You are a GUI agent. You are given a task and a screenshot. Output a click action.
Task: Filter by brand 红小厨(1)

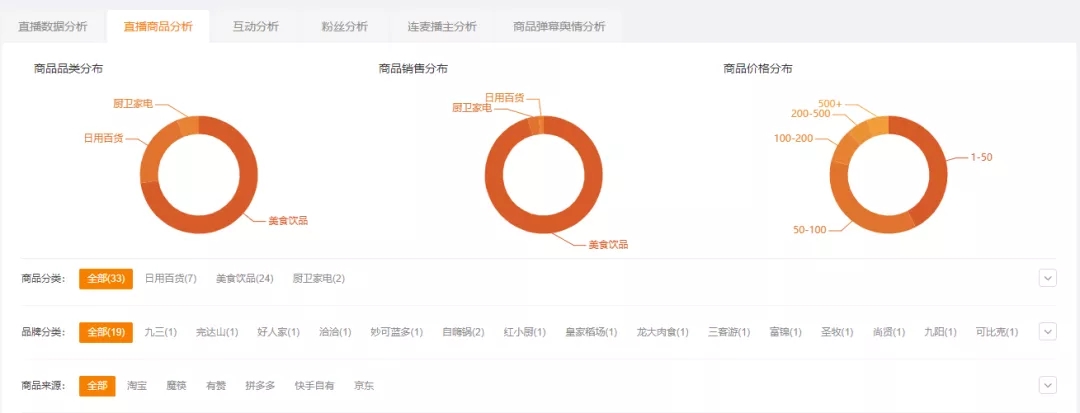click(525, 332)
